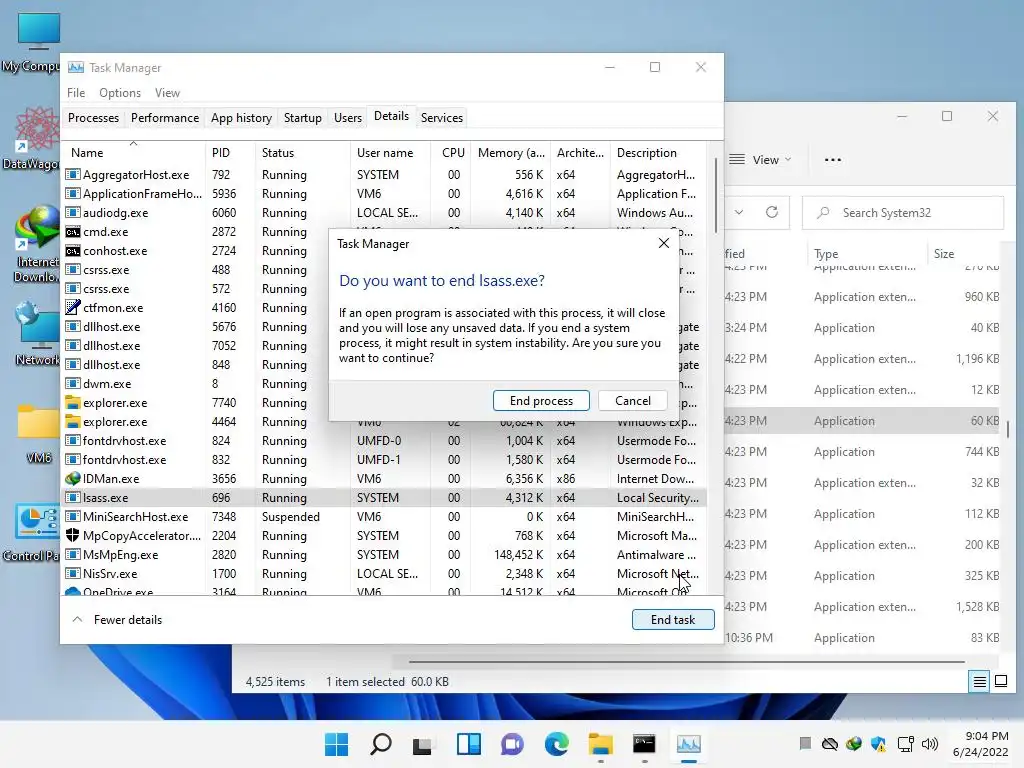Open the Windows Start menu
This screenshot has height=768, width=1024.
pyautogui.click(x=336, y=743)
